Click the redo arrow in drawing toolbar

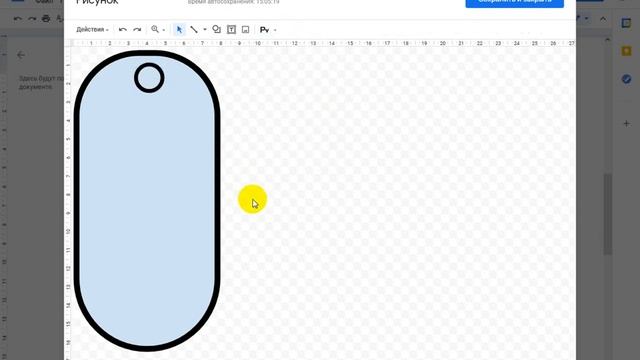[137, 29]
